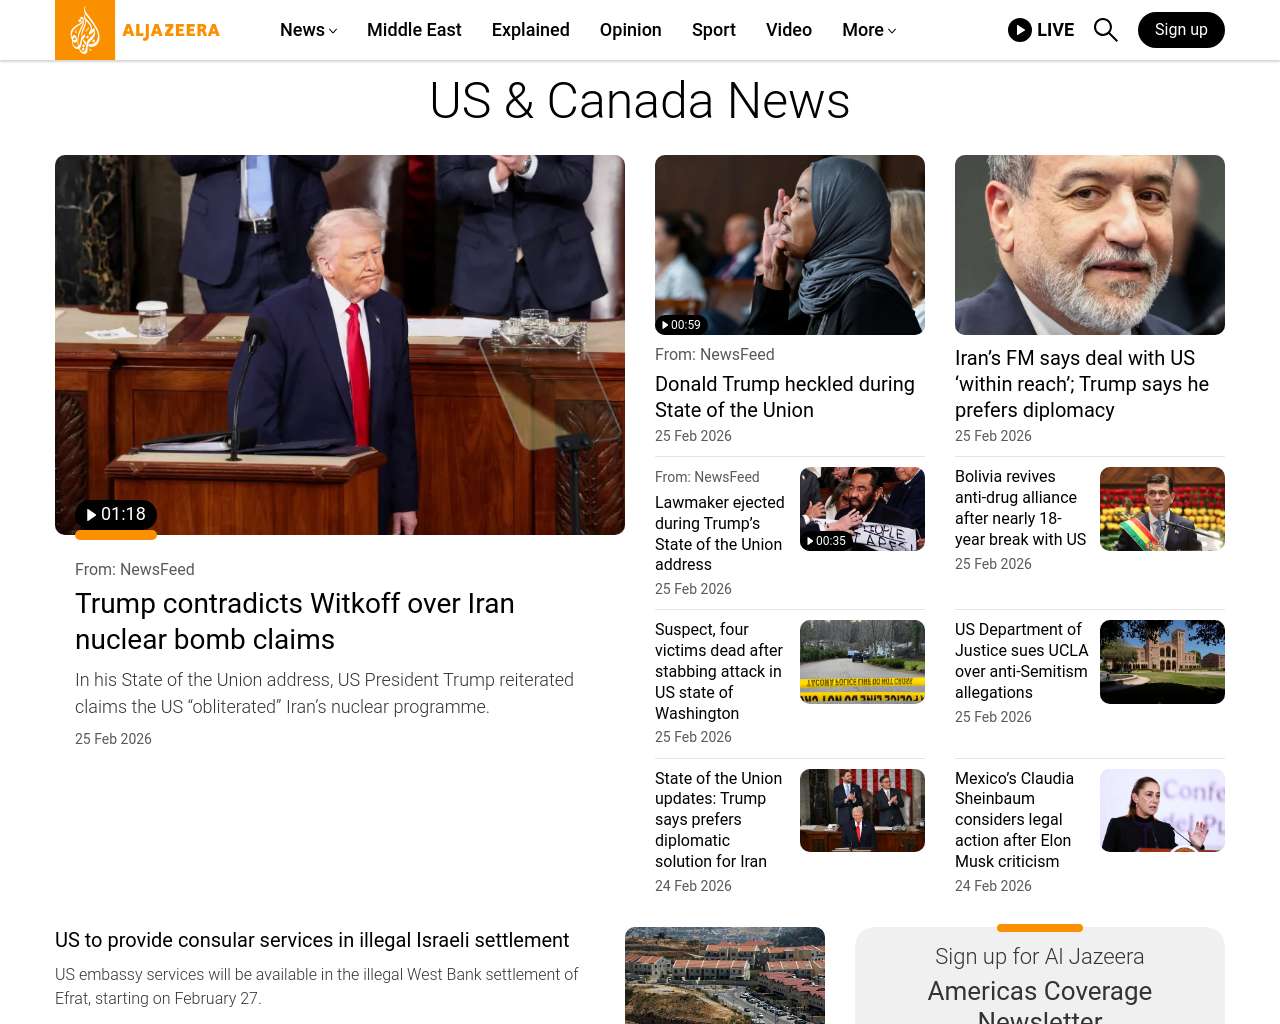Click the Al Jazeera logo
1280x1024 pixels.
(138, 30)
